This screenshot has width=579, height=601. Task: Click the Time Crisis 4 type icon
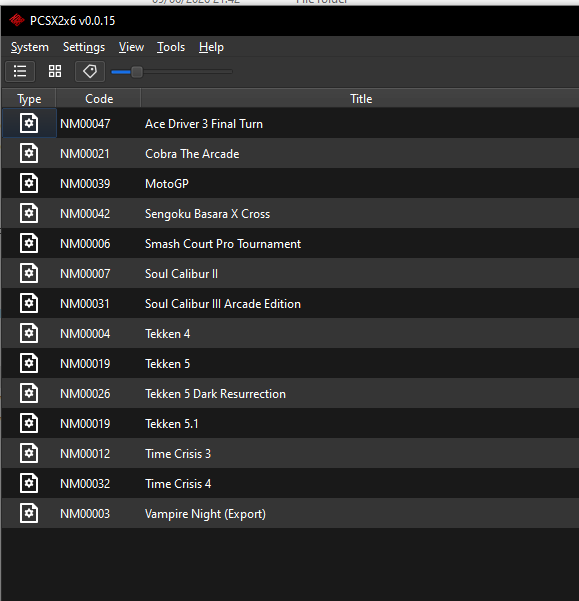[x=29, y=483]
